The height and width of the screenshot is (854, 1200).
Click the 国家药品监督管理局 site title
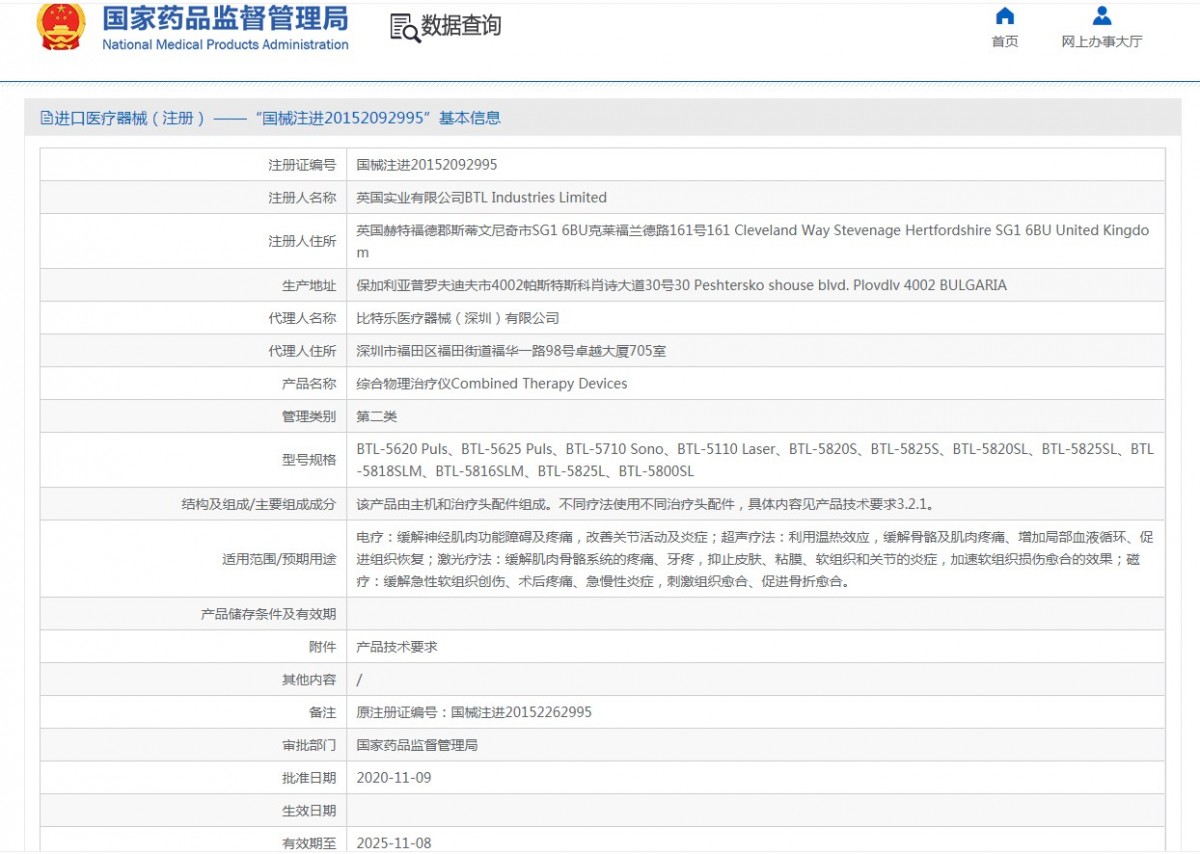pyautogui.click(x=225, y=18)
